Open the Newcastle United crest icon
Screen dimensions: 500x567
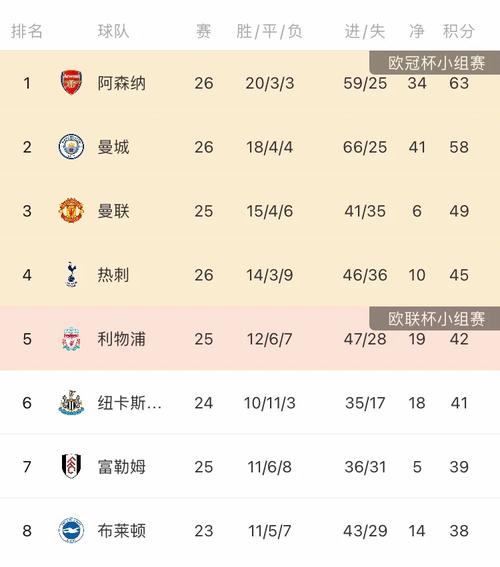click(x=71, y=402)
